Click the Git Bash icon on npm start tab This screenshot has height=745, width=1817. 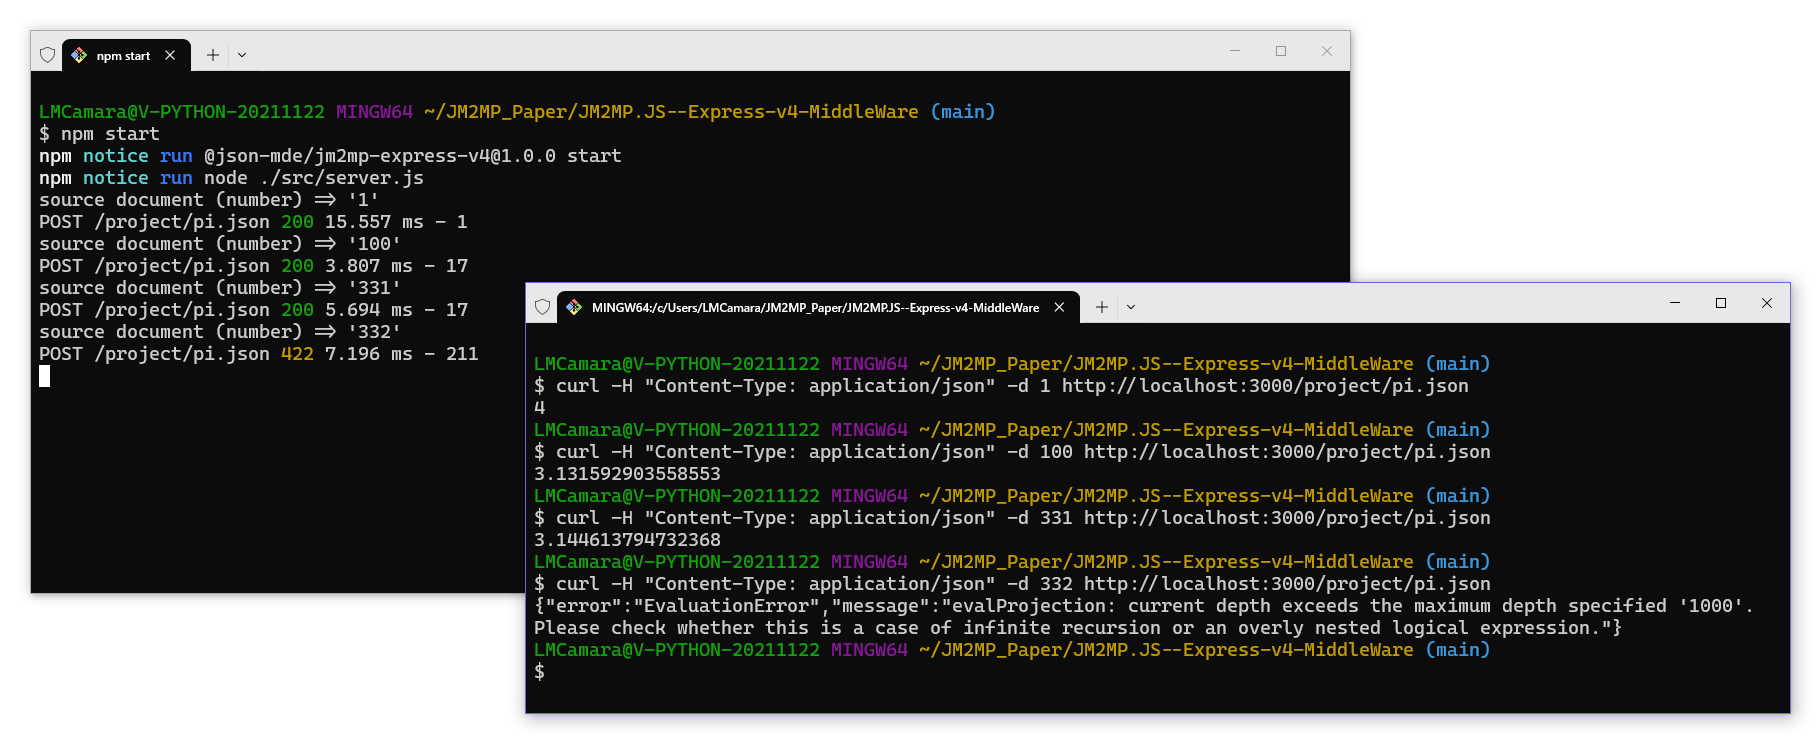[79, 55]
